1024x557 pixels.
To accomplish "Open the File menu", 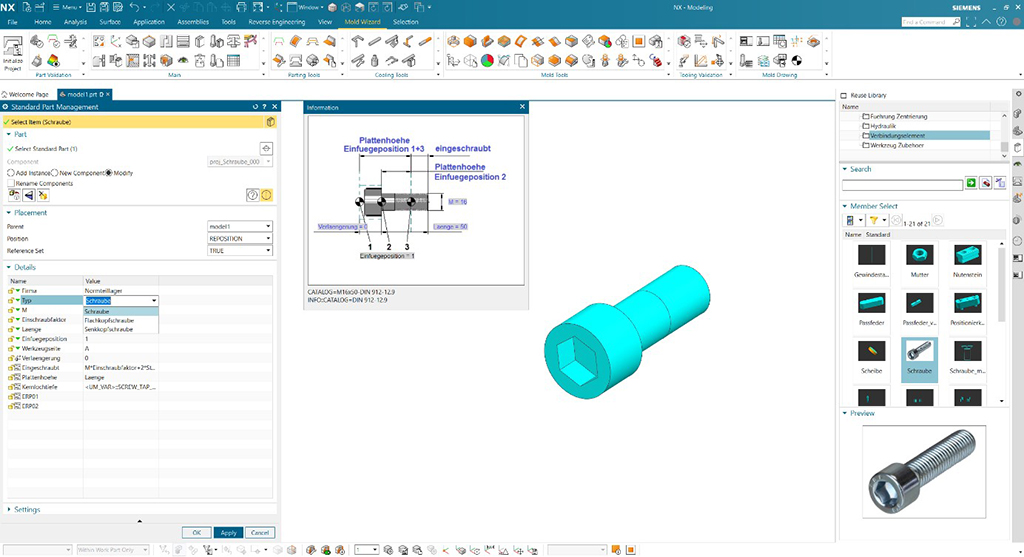I will (12, 22).
